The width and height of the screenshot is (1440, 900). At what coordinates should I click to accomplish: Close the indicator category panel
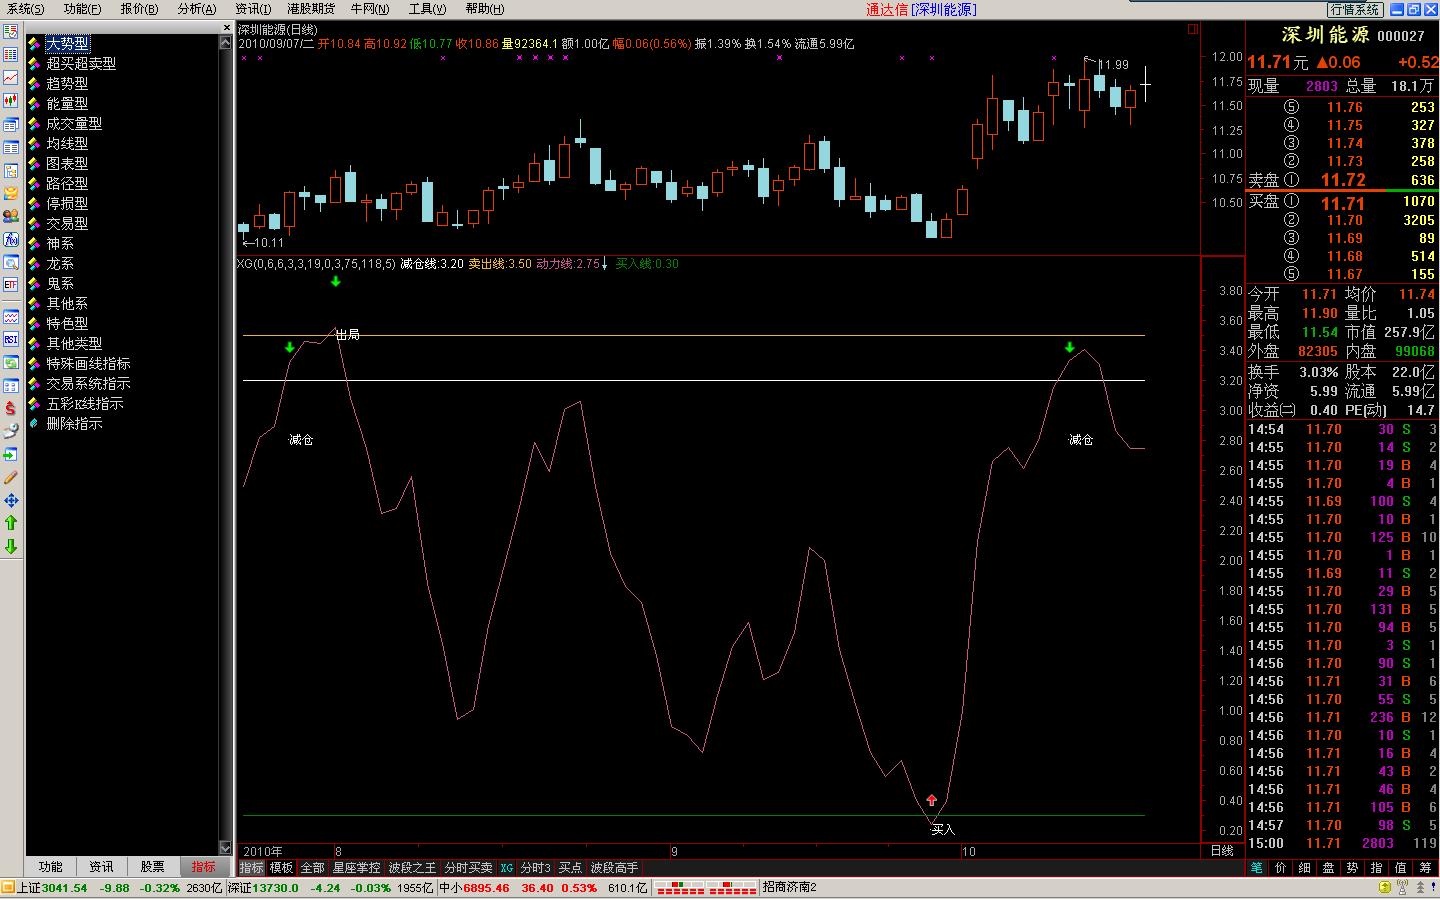[x=225, y=30]
